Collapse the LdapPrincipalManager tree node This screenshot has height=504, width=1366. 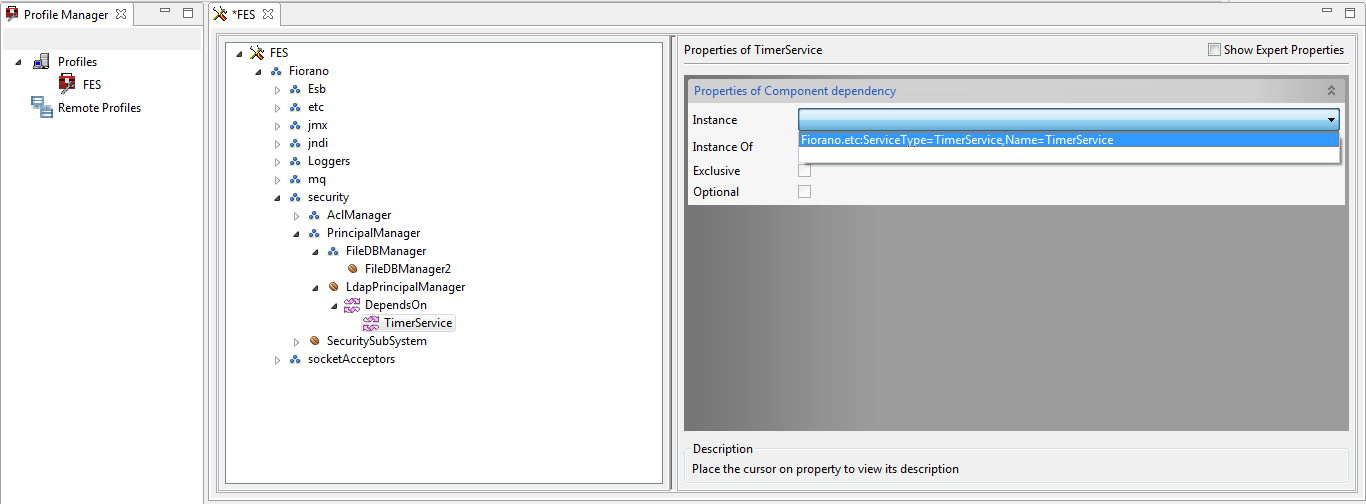point(315,287)
